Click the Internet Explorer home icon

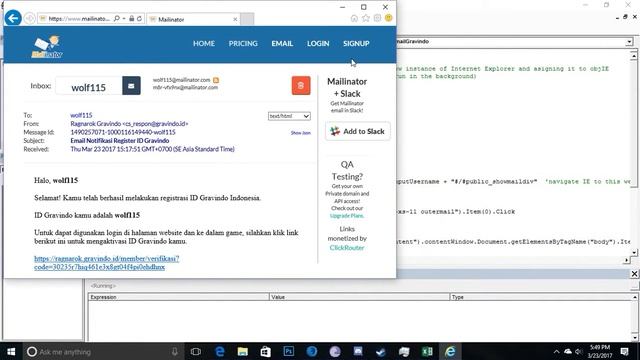(x=354, y=18)
